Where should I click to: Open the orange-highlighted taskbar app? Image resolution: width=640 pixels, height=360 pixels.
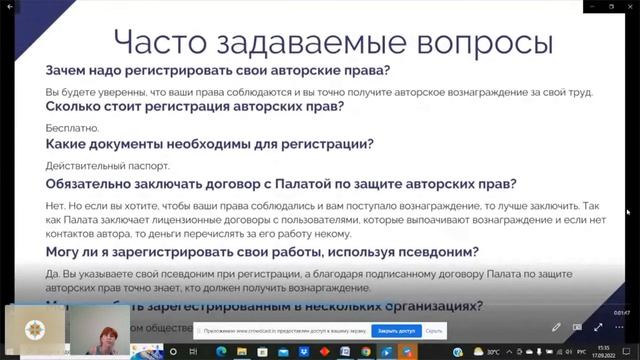click(x=407, y=351)
